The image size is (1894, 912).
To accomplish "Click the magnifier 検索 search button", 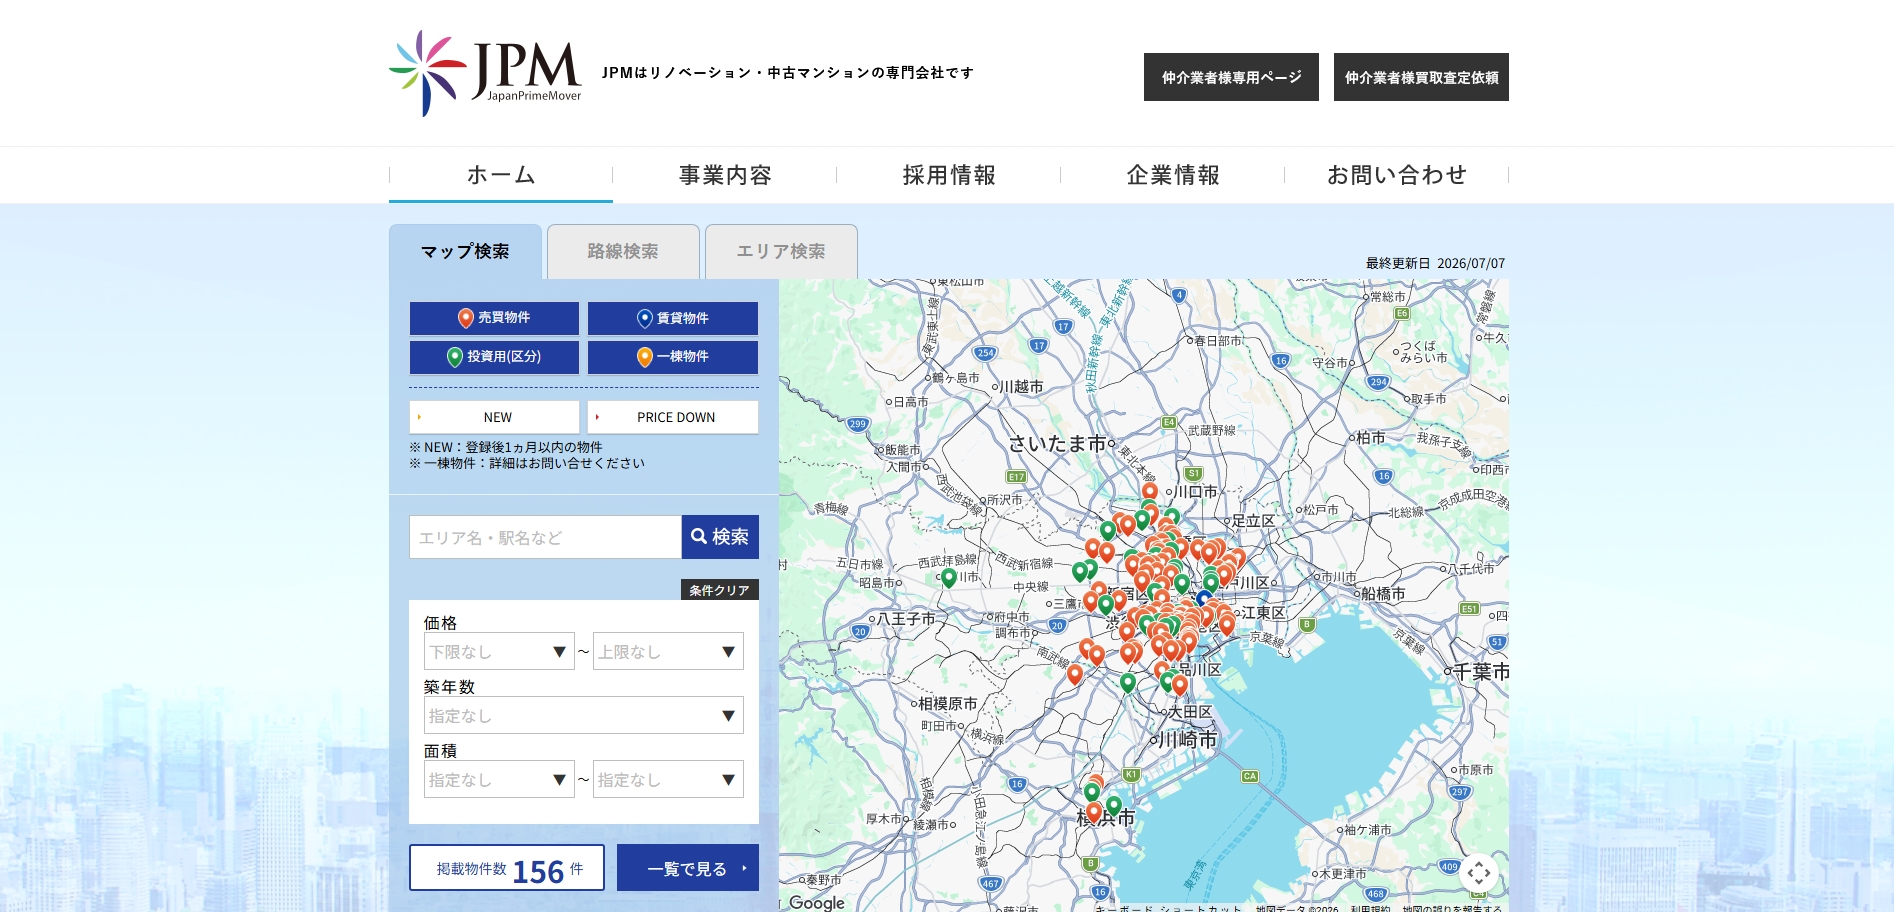I will (x=720, y=537).
